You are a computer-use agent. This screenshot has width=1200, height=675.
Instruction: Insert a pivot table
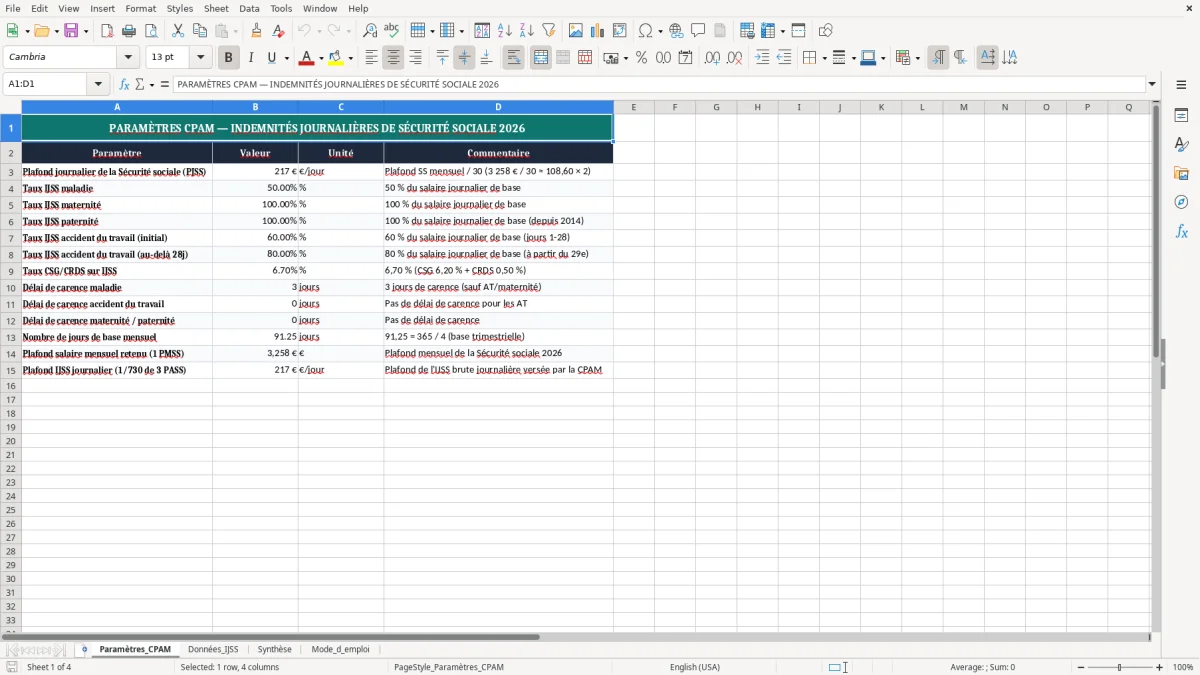[620, 31]
